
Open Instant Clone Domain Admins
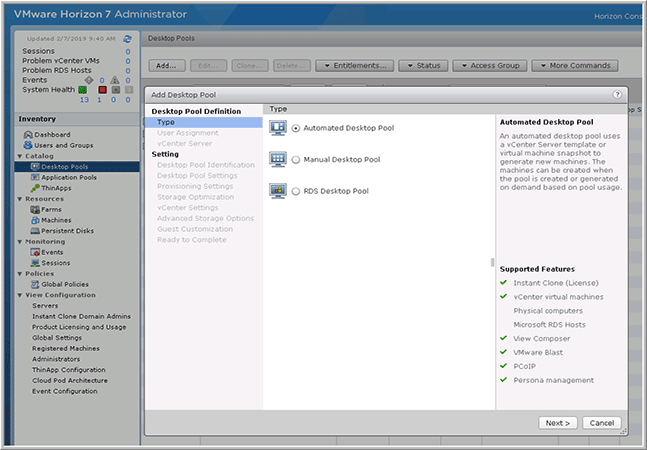tap(81, 316)
